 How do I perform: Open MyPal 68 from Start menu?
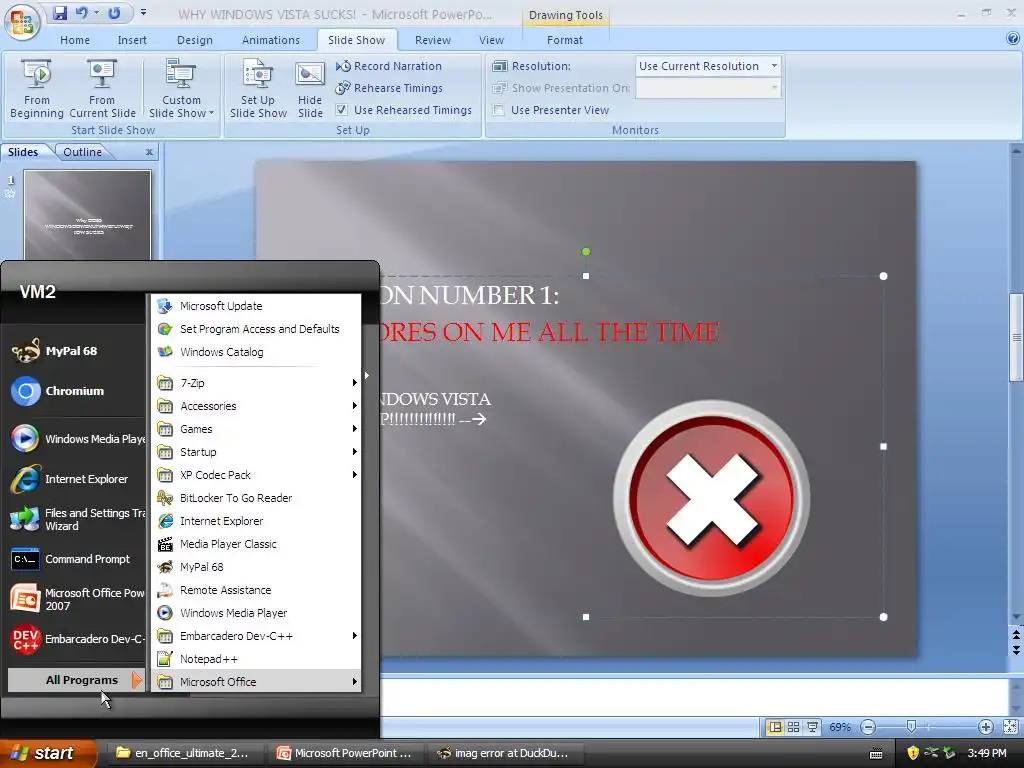[x=74, y=351]
